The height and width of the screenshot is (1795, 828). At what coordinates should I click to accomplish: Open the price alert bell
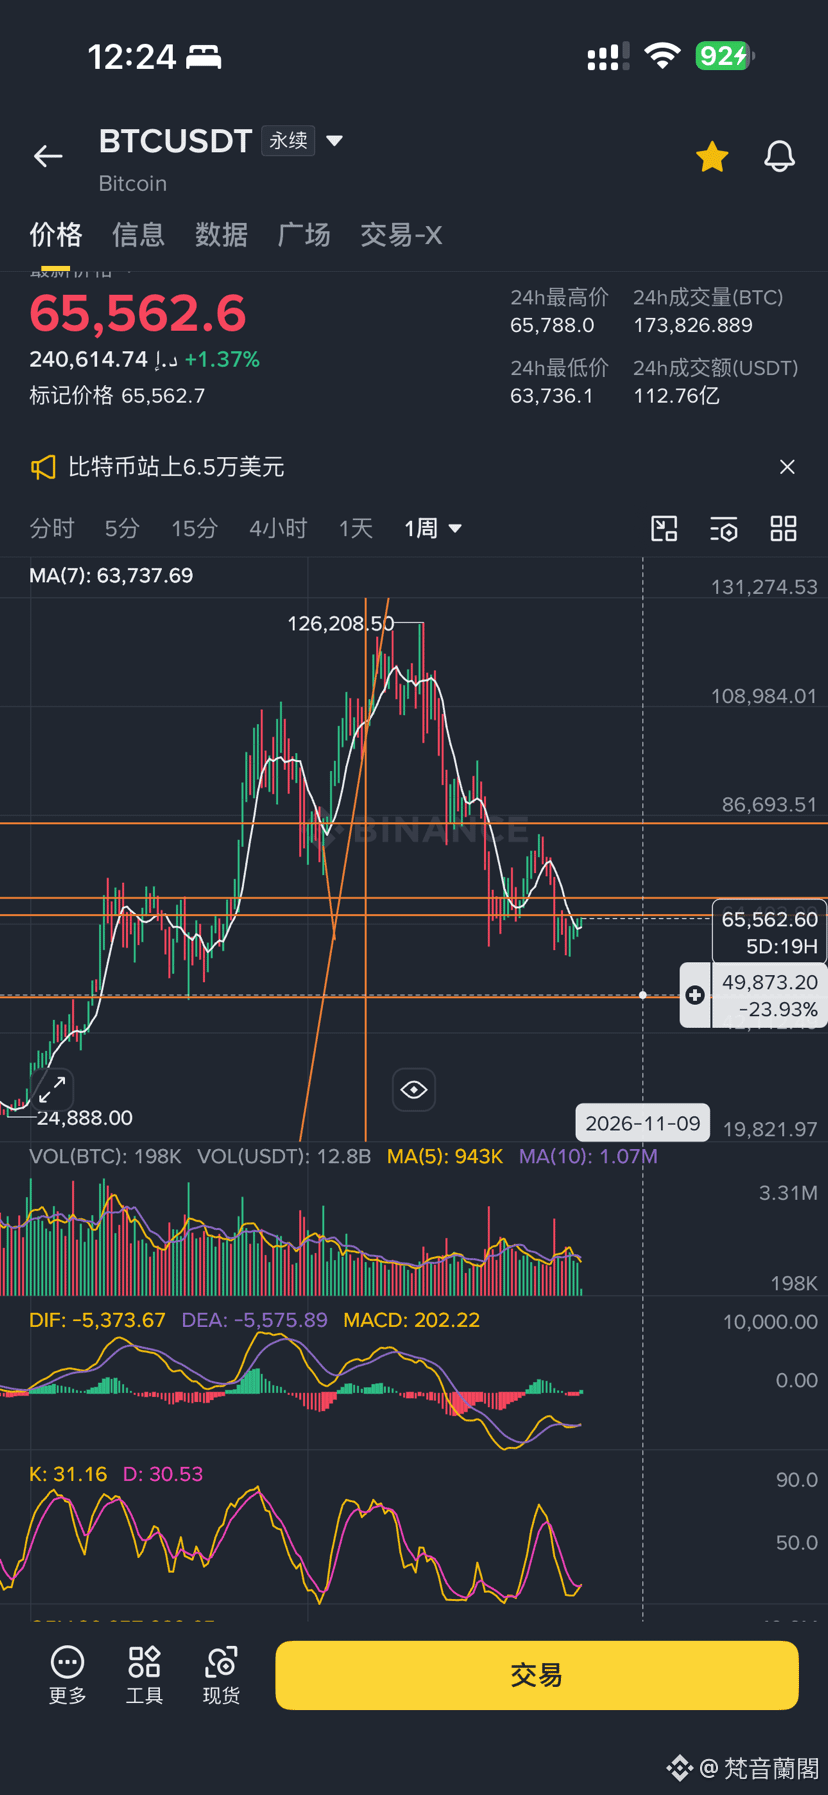coord(779,157)
